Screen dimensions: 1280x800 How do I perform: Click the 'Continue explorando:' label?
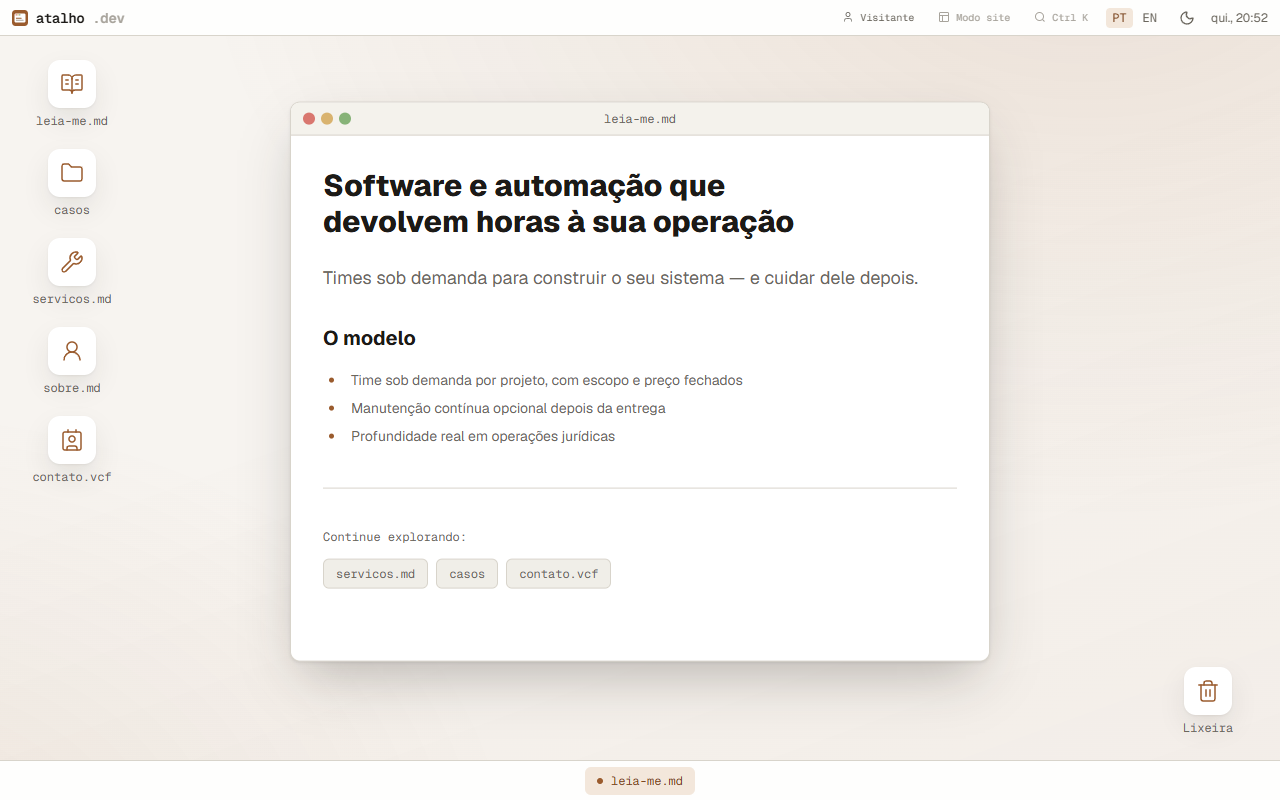tap(394, 537)
